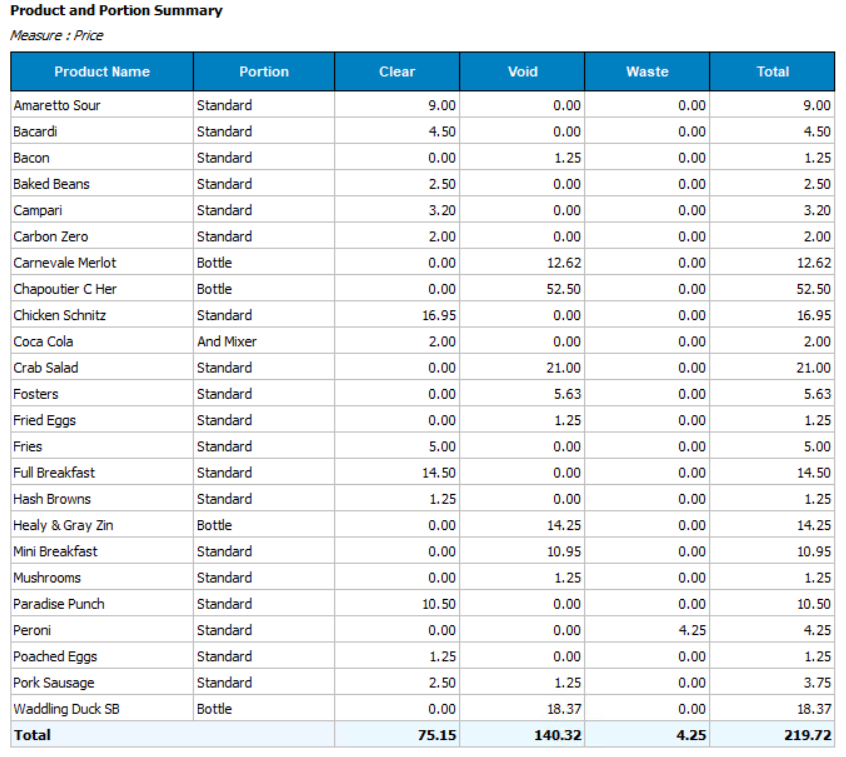
Task: Click the Coca Cola And Mixer portion
Action: [227, 341]
